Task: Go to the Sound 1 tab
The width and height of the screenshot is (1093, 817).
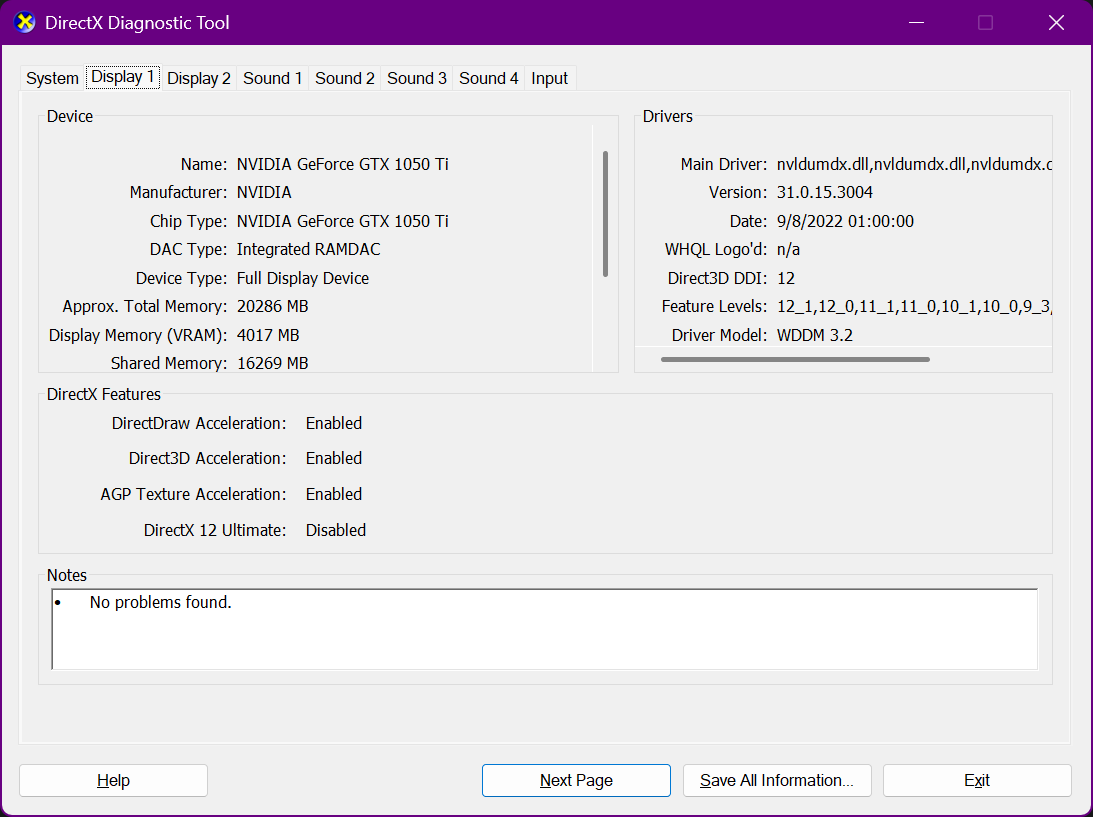Action: coord(273,78)
